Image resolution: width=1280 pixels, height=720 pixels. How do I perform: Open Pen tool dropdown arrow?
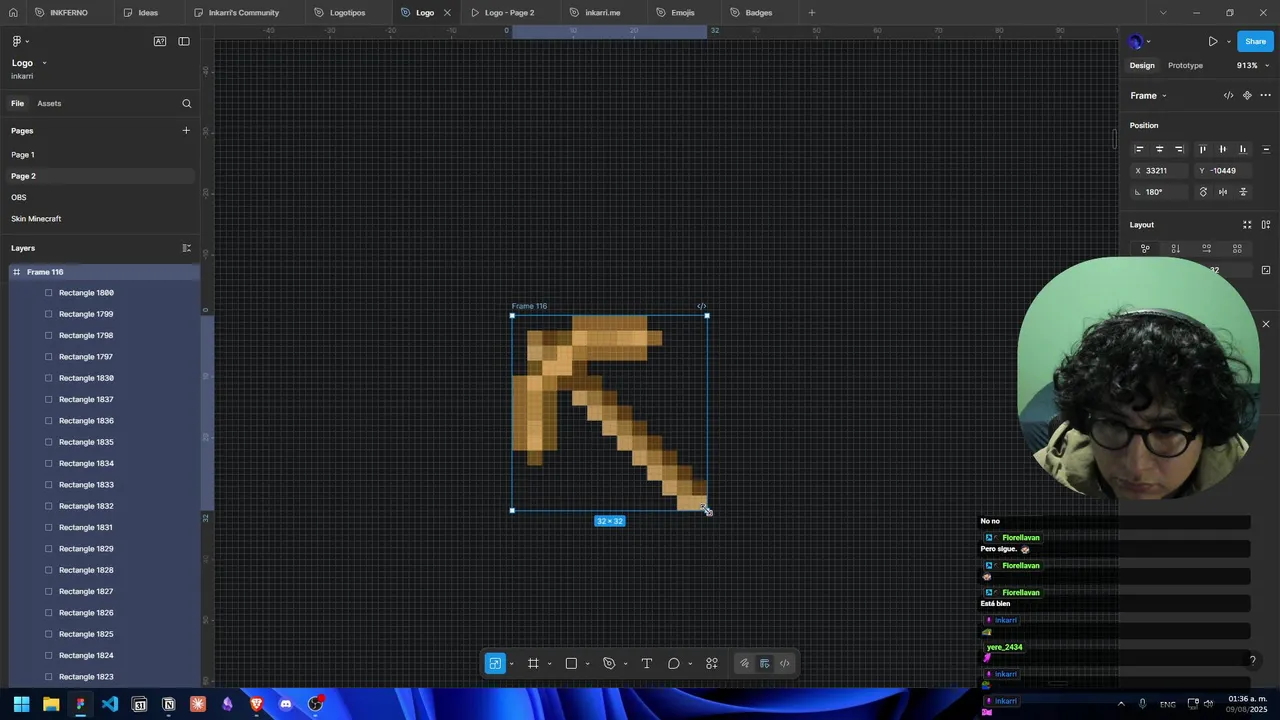click(625, 664)
